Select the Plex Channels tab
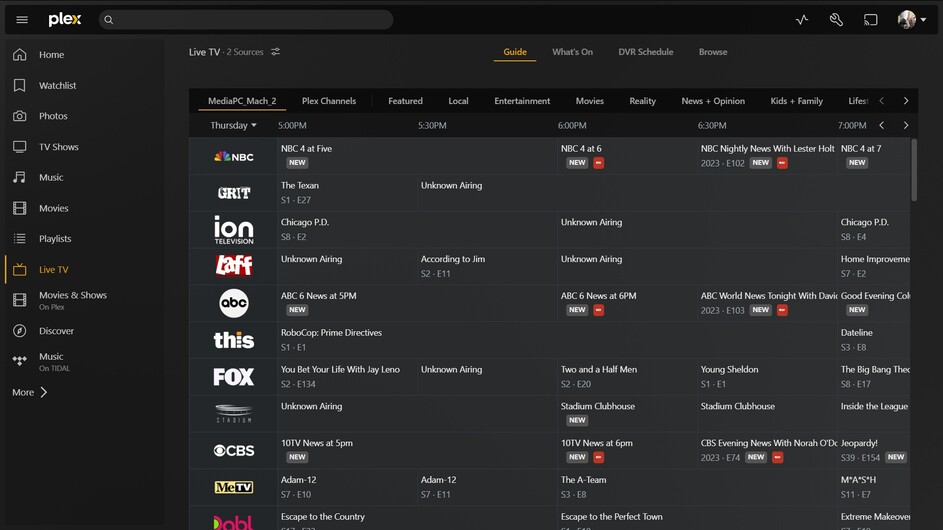The image size is (943, 530). [329, 101]
